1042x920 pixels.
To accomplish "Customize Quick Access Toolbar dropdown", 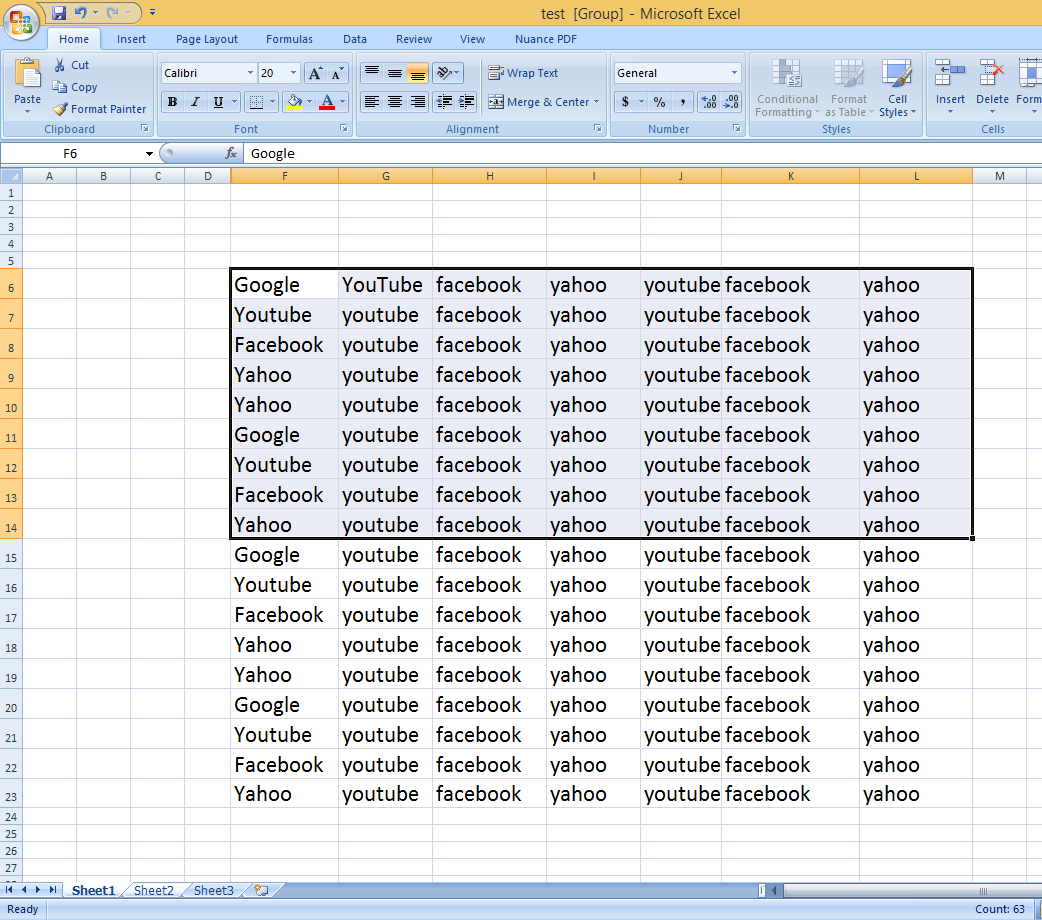I will [152, 13].
